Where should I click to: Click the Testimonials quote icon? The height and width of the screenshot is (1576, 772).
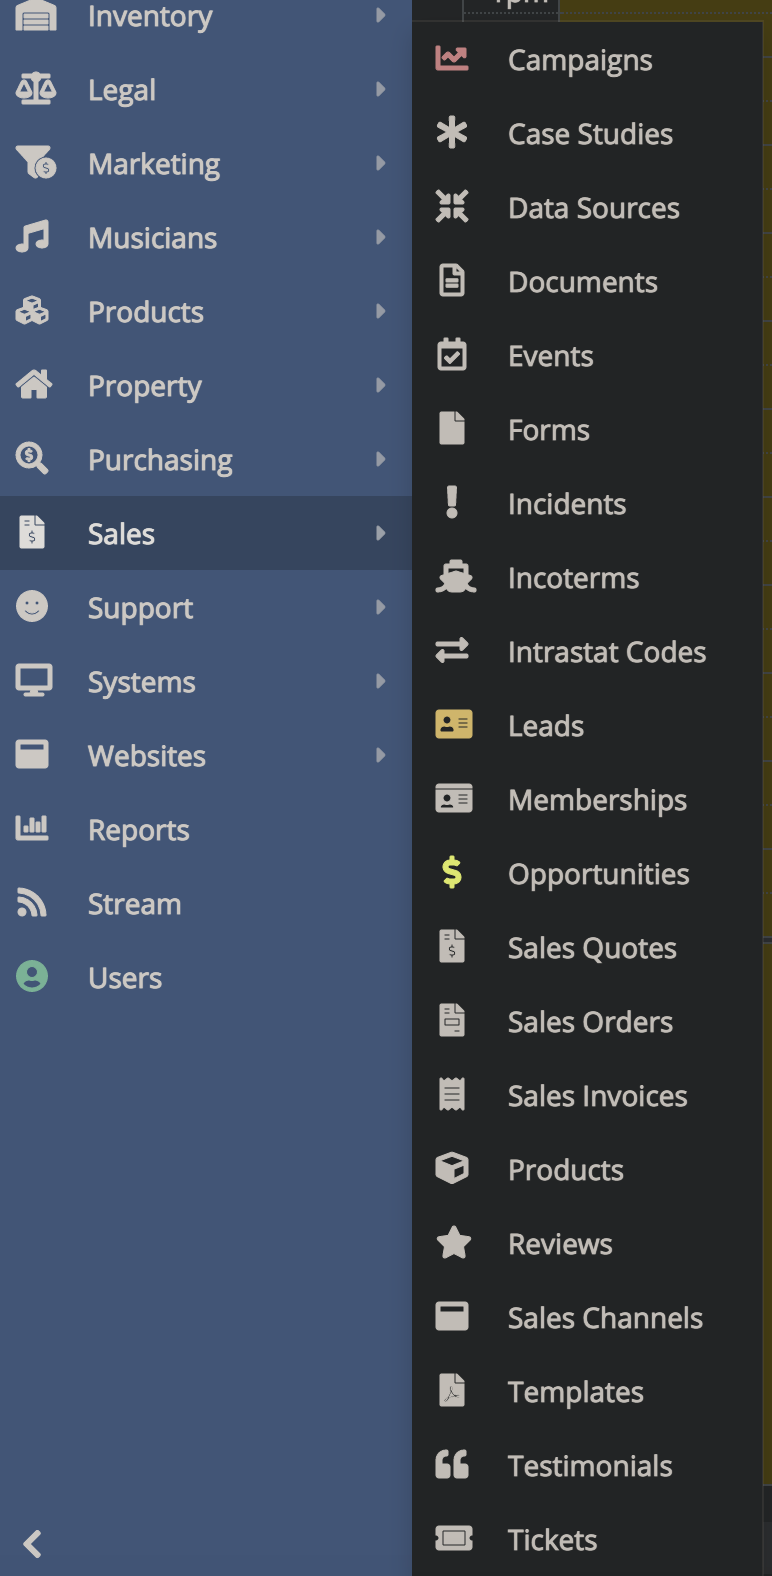pyautogui.click(x=452, y=1465)
